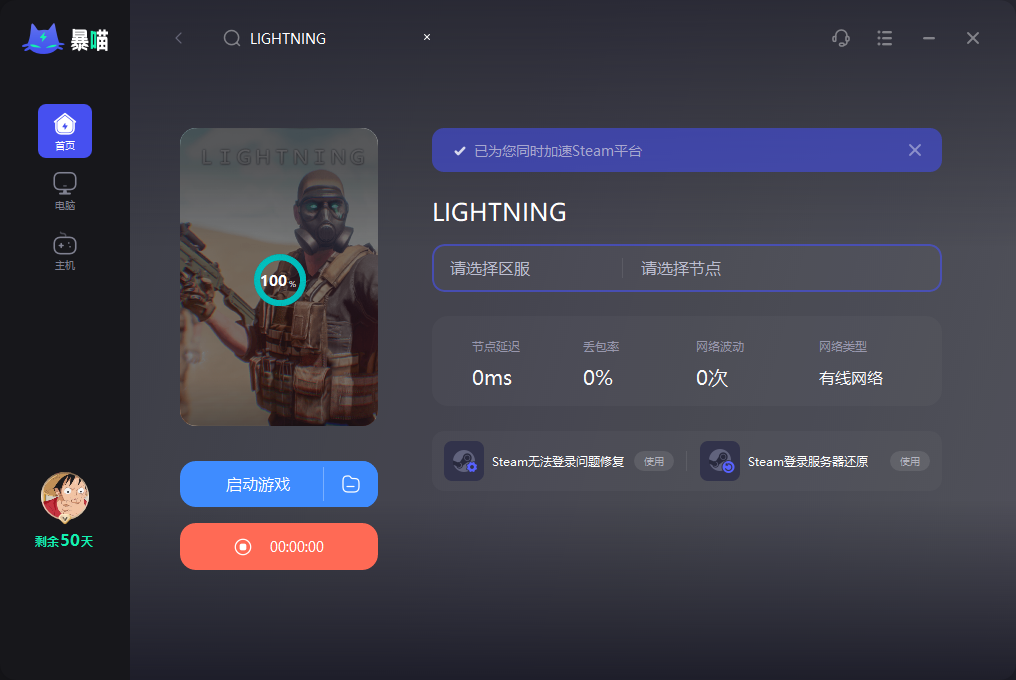This screenshot has width=1016, height=680.
Task: Open the 请选择节点 node dropdown
Action: (781, 268)
